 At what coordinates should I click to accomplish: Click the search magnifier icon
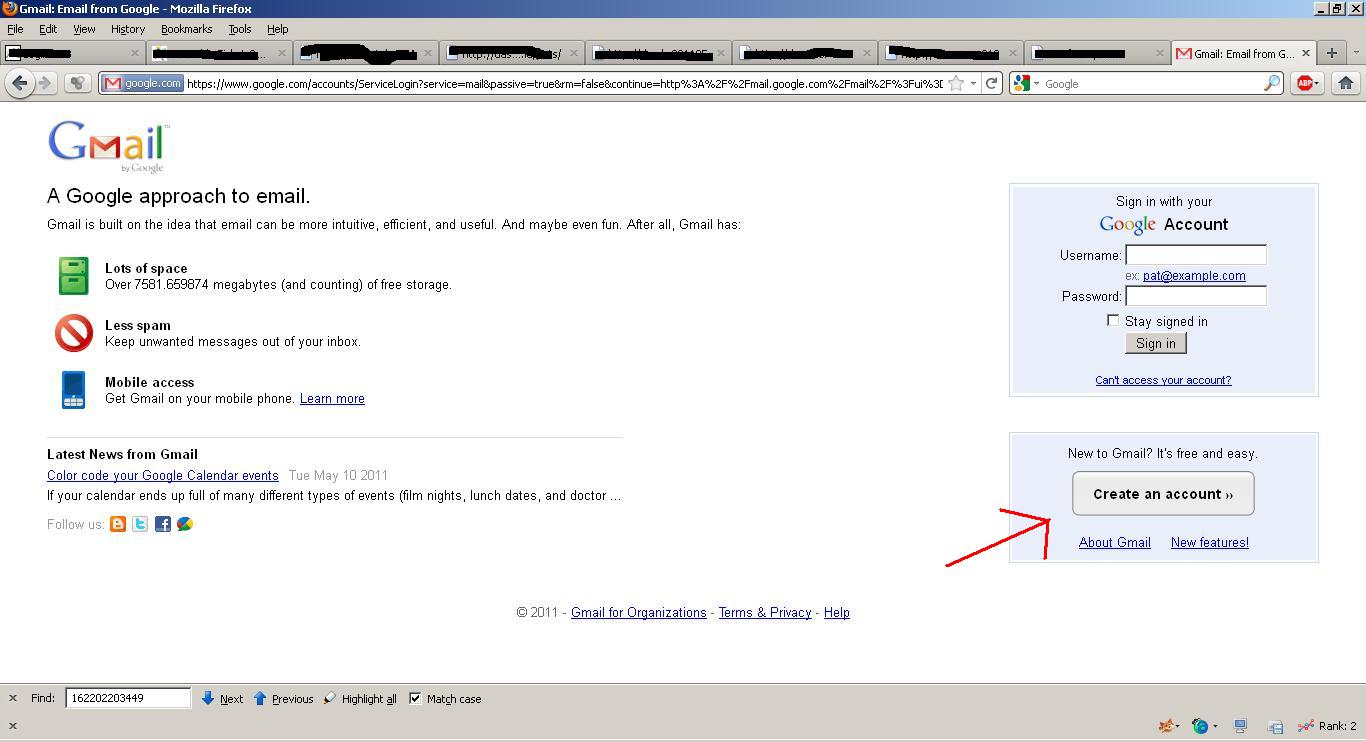[x=1272, y=83]
